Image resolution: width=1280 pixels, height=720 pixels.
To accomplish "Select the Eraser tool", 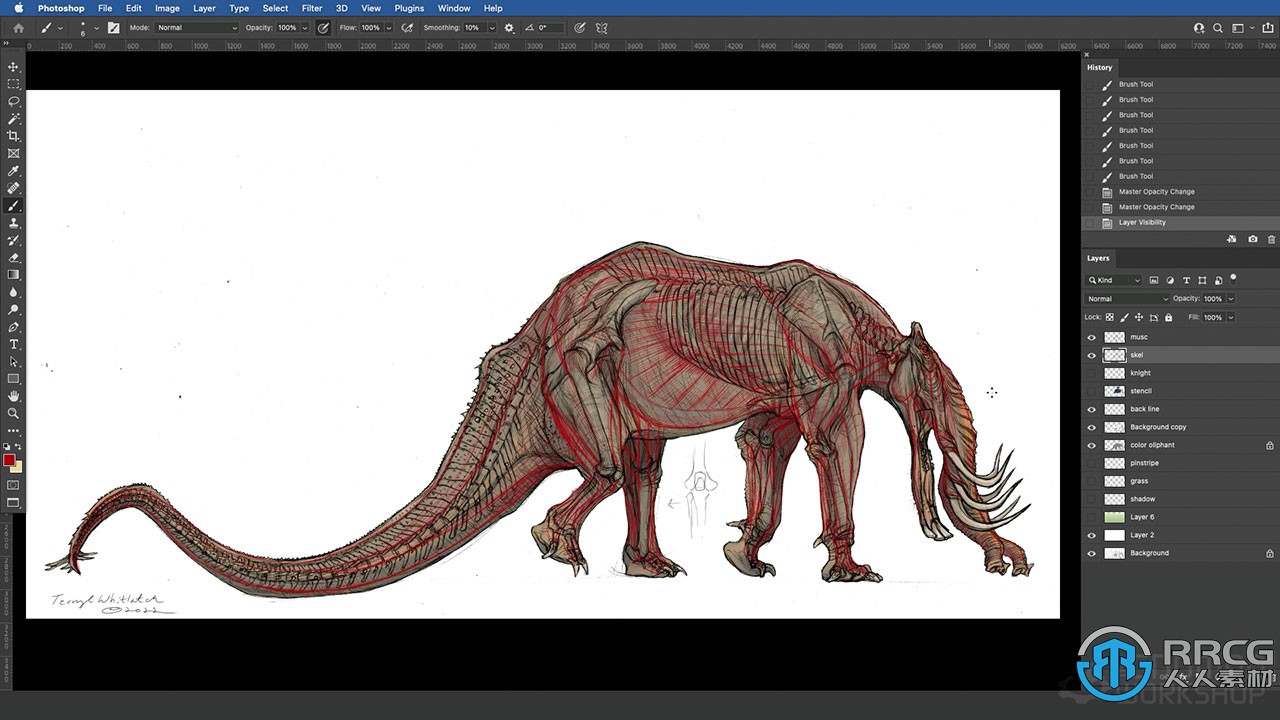I will (13, 257).
